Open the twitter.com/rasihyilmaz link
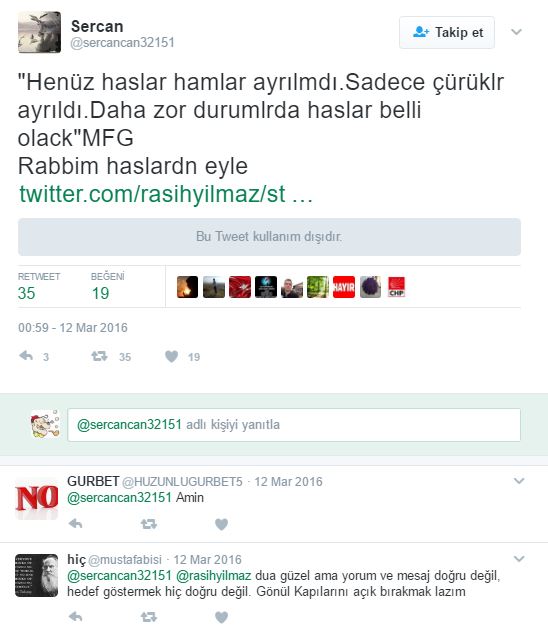The width and height of the screenshot is (548, 635). pyautogui.click(x=166, y=194)
